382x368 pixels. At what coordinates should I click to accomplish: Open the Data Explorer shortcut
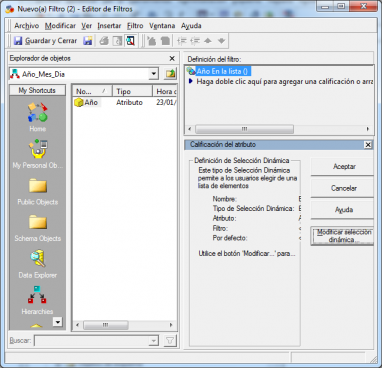click(x=37, y=264)
